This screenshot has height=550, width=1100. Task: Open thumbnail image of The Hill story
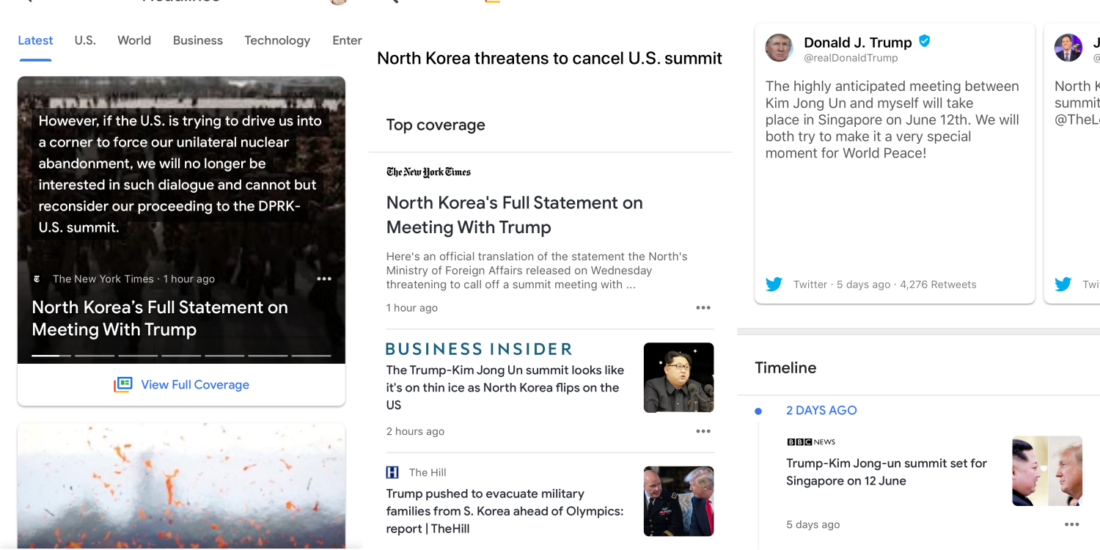678,502
